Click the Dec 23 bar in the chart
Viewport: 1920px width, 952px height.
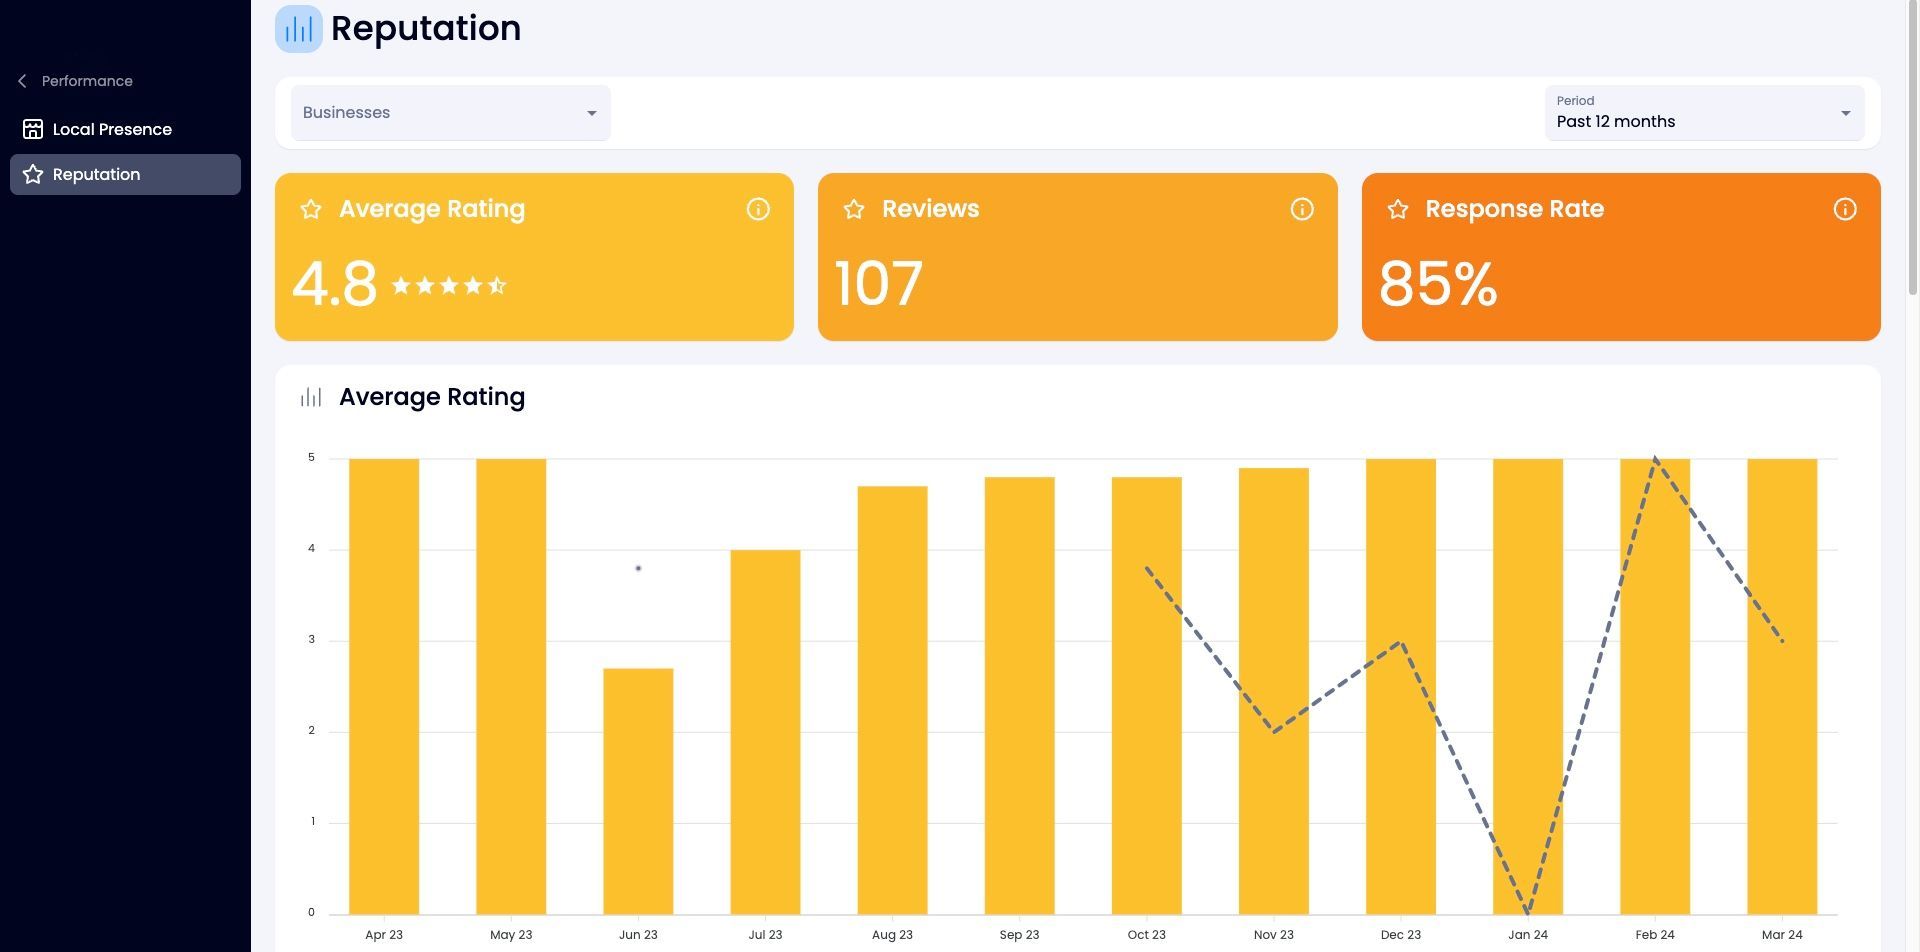(x=1400, y=686)
